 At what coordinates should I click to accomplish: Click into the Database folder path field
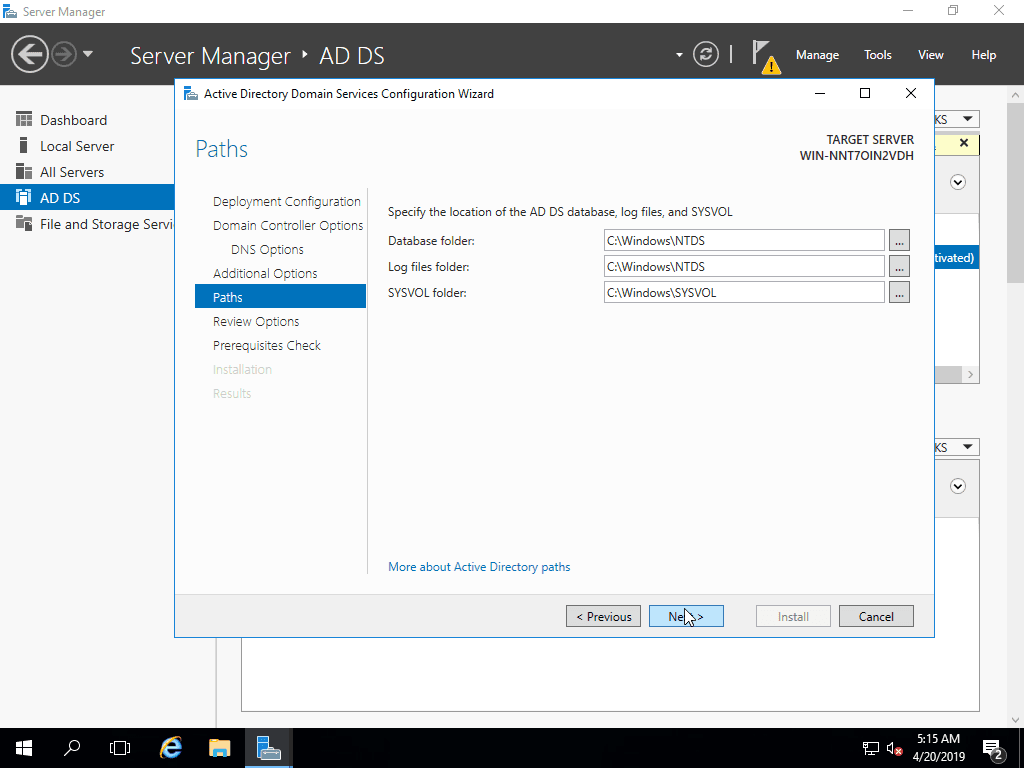pyautogui.click(x=744, y=240)
